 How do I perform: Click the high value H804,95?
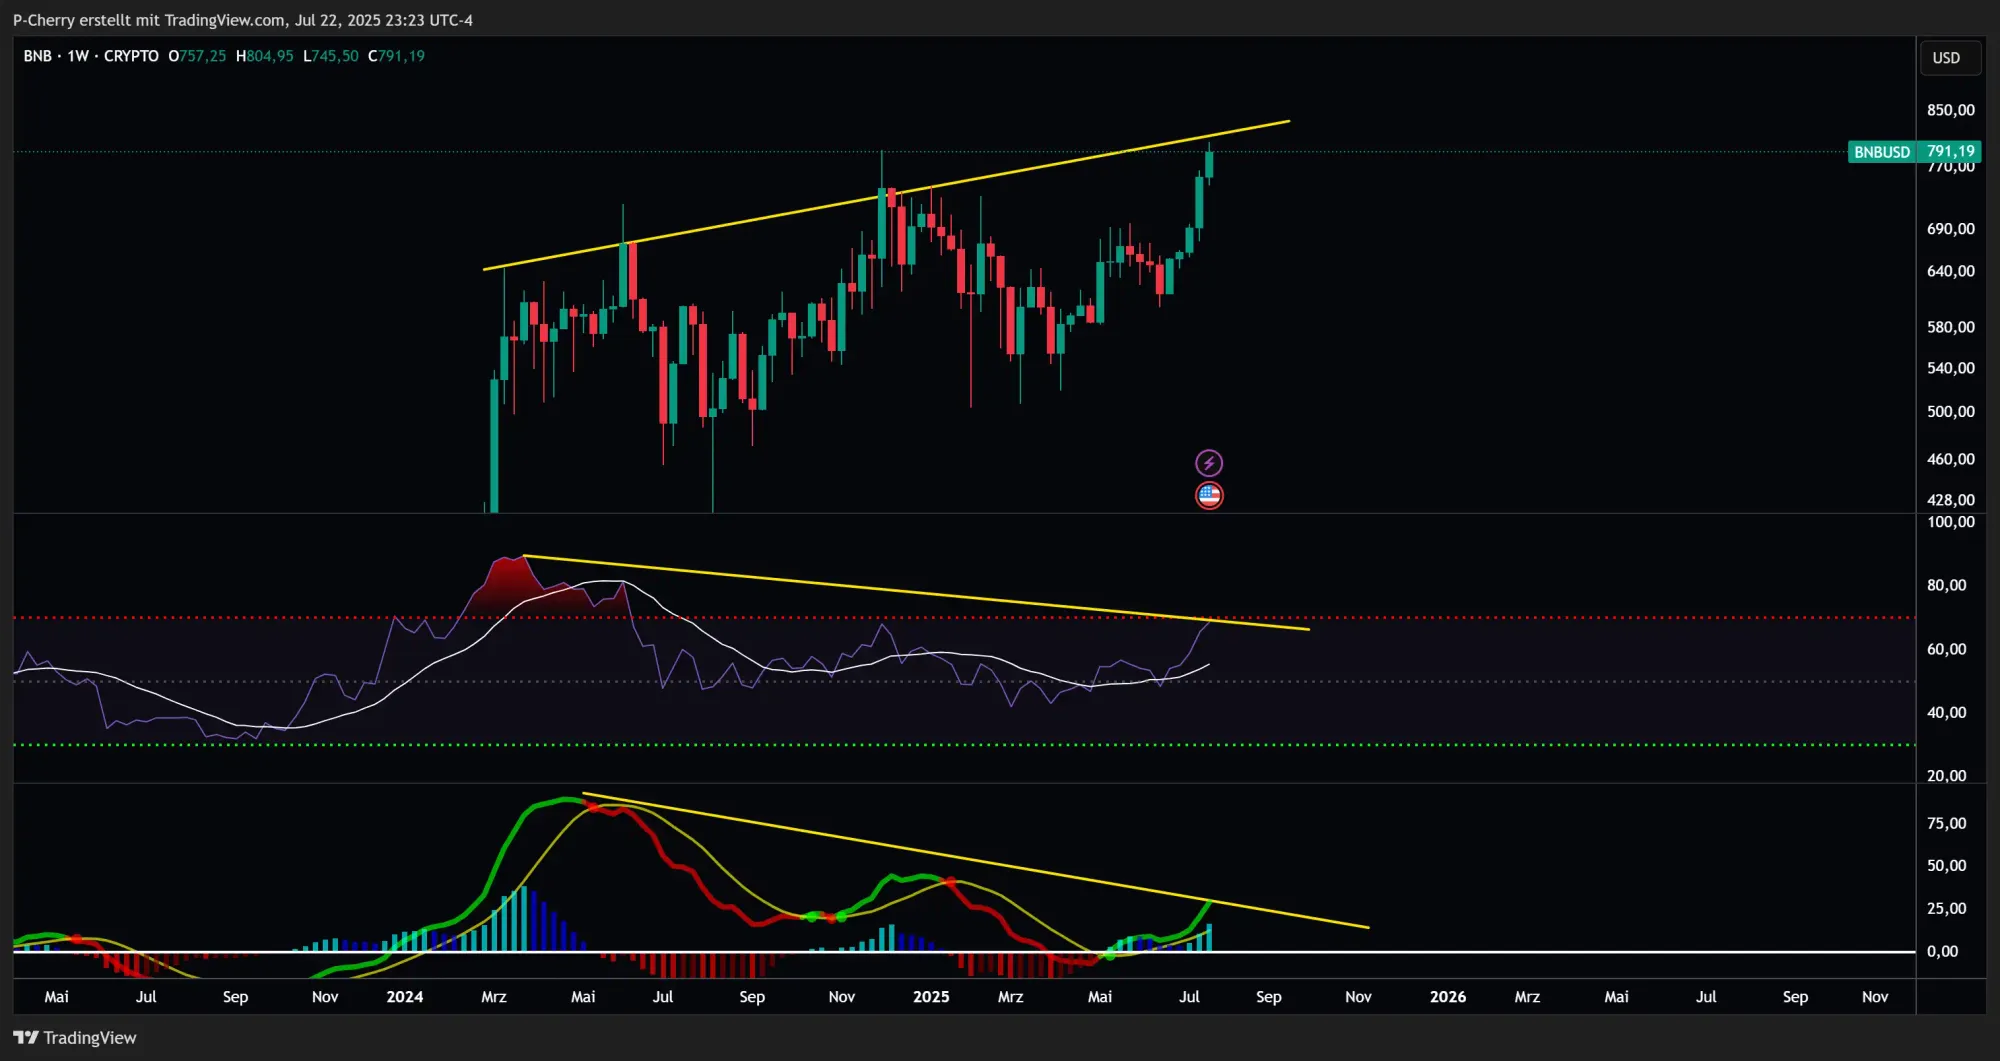[265, 56]
